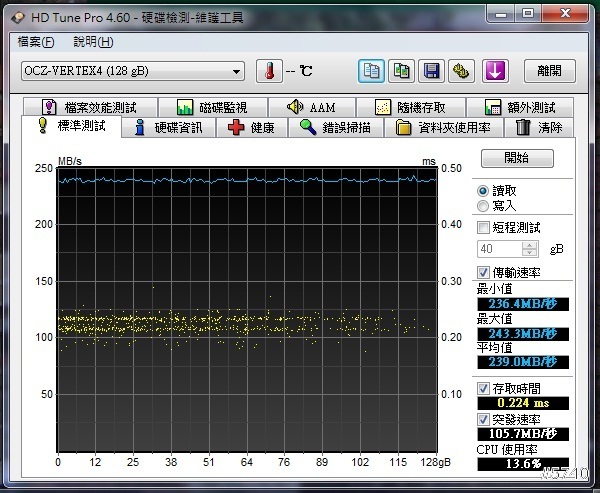This screenshot has width=600, height=493.
Task: Open the 清除 (Erase) trash can tab
Action: coord(540,127)
